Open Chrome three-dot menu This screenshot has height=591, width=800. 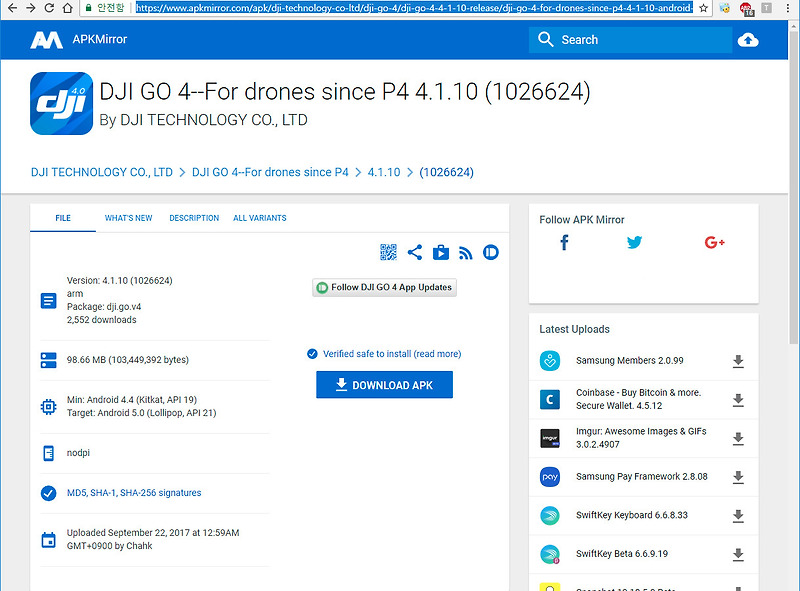pyautogui.click(x=788, y=8)
